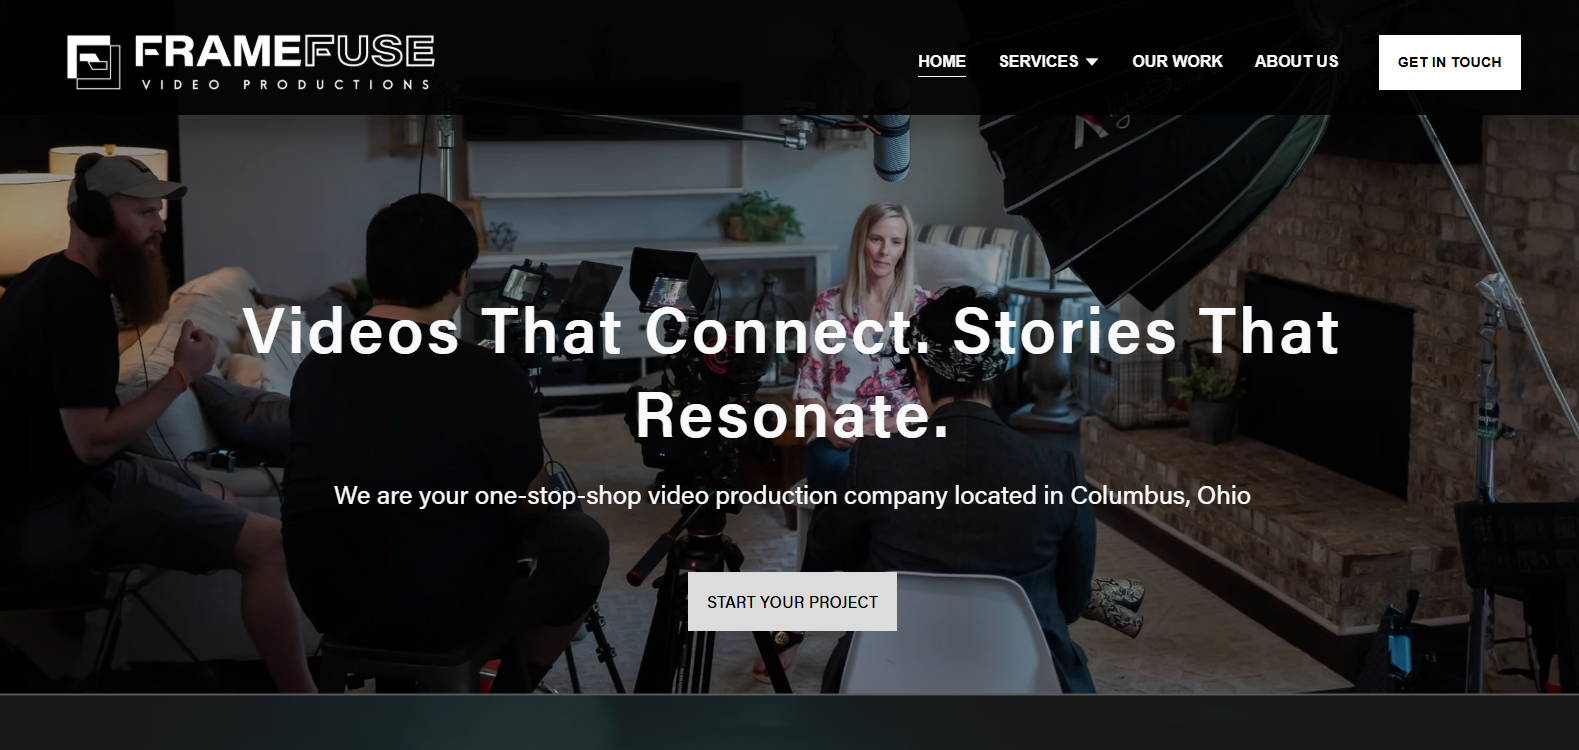Viewport: 1579px width, 750px height.
Task: Click the camera monitor screen
Action: pyautogui.click(x=668, y=290)
